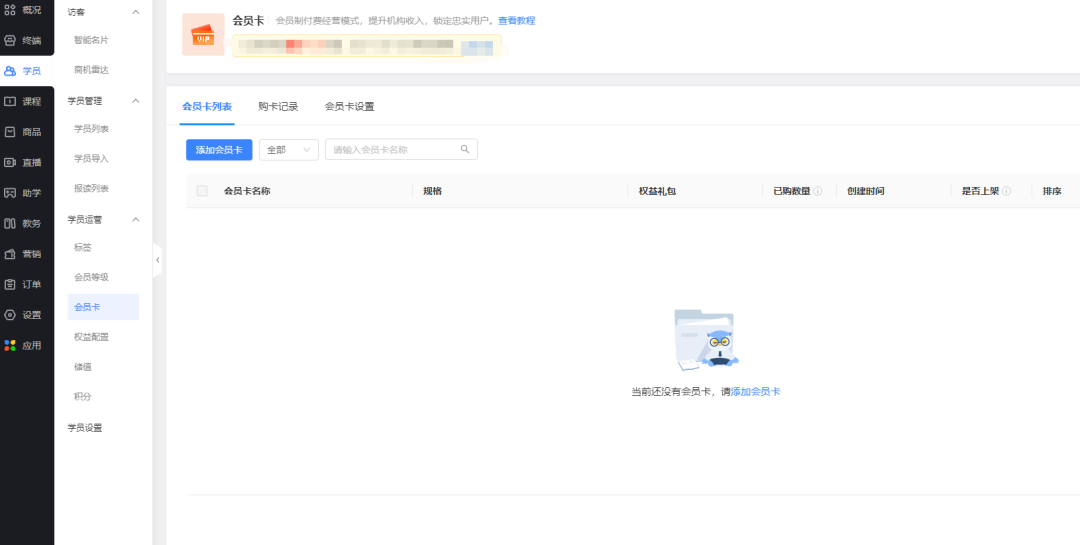Image resolution: width=1080 pixels, height=545 pixels.
Task: Click info icon beside 已购数量
Action: (818, 191)
